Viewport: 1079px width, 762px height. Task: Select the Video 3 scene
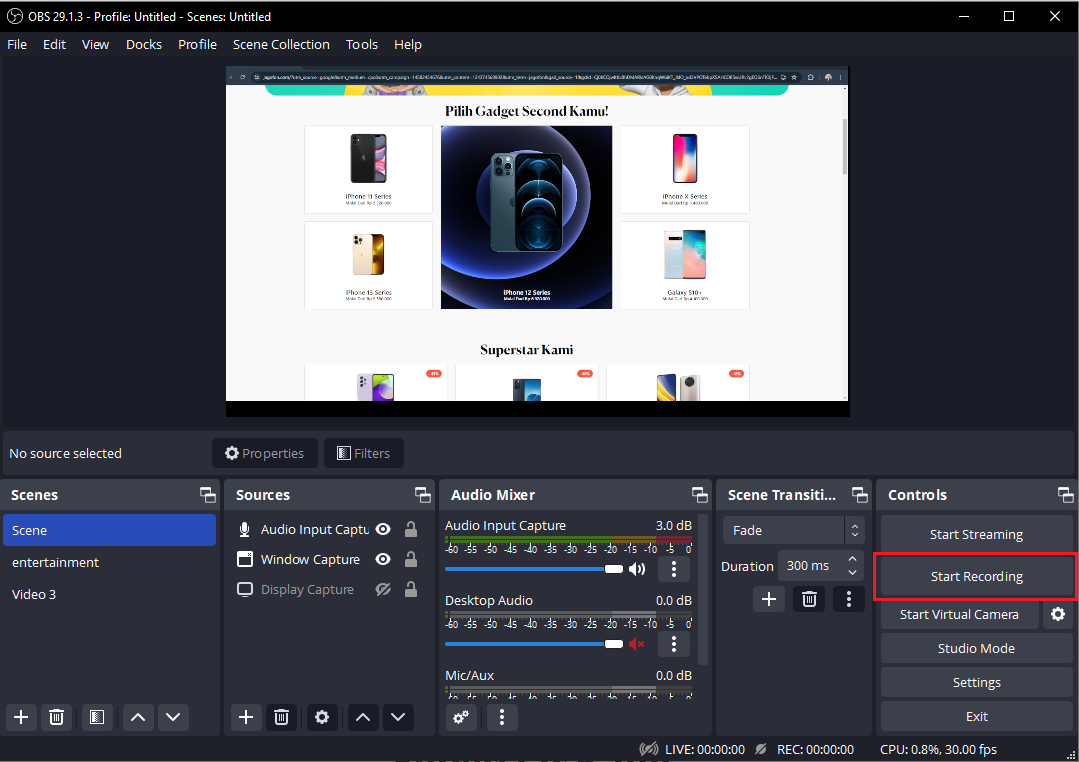coord(109,593)
